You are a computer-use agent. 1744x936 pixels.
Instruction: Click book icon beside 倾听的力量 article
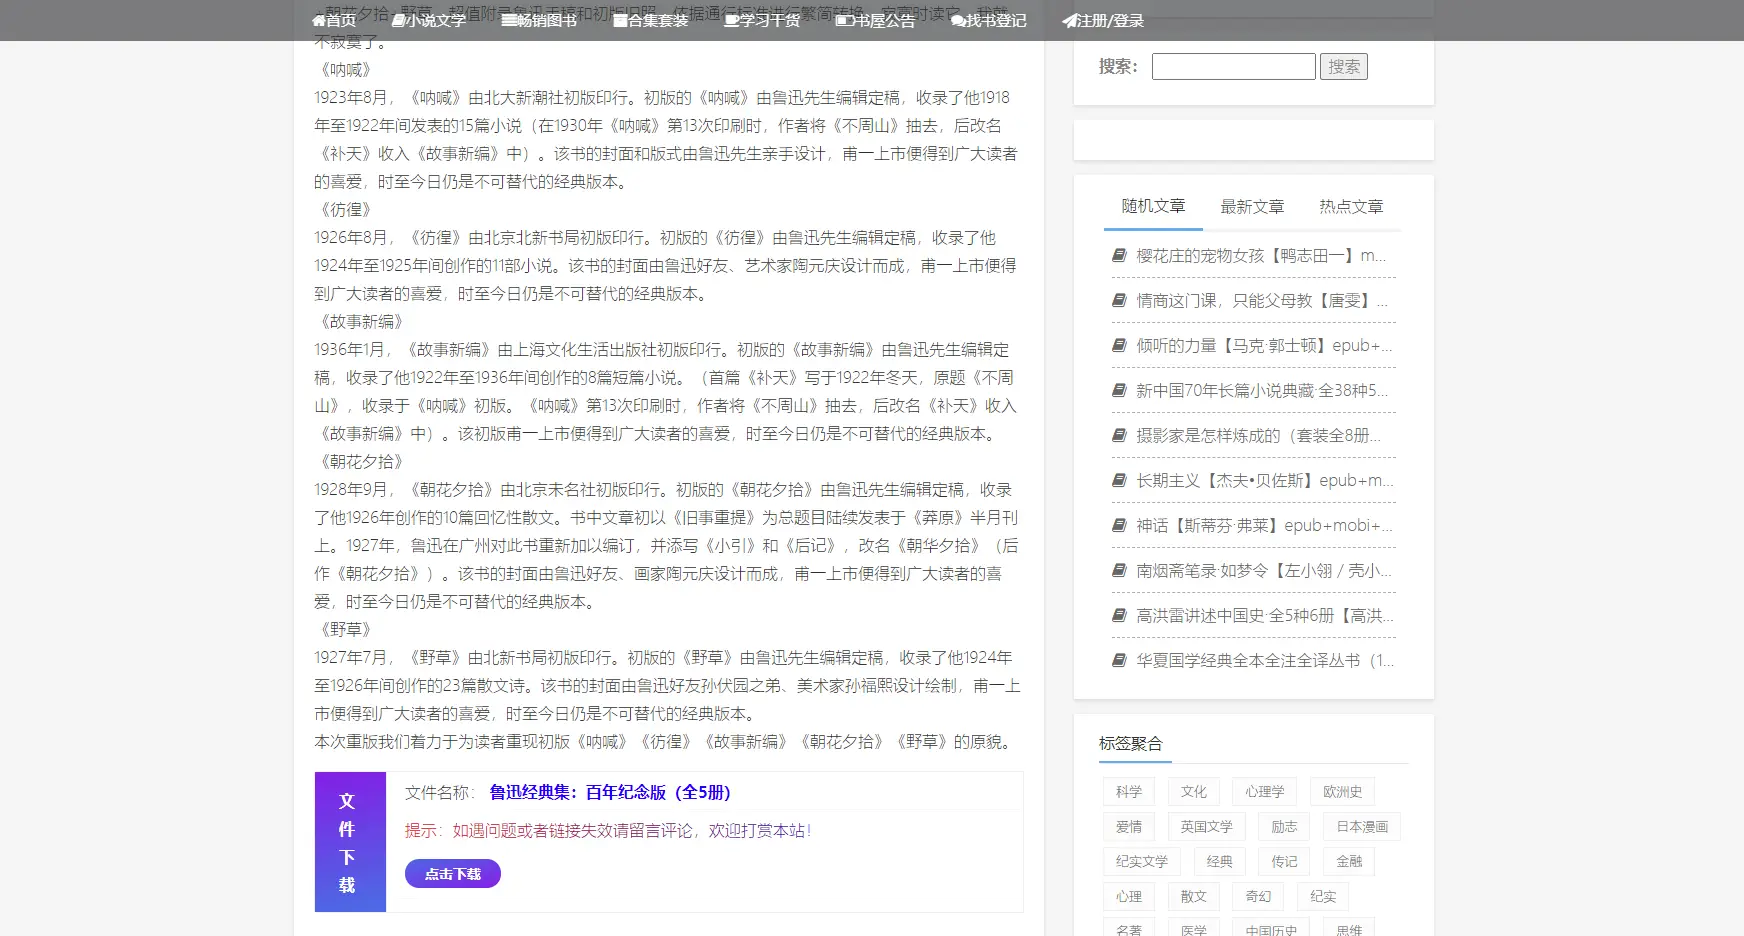(x=1119, y=345)
